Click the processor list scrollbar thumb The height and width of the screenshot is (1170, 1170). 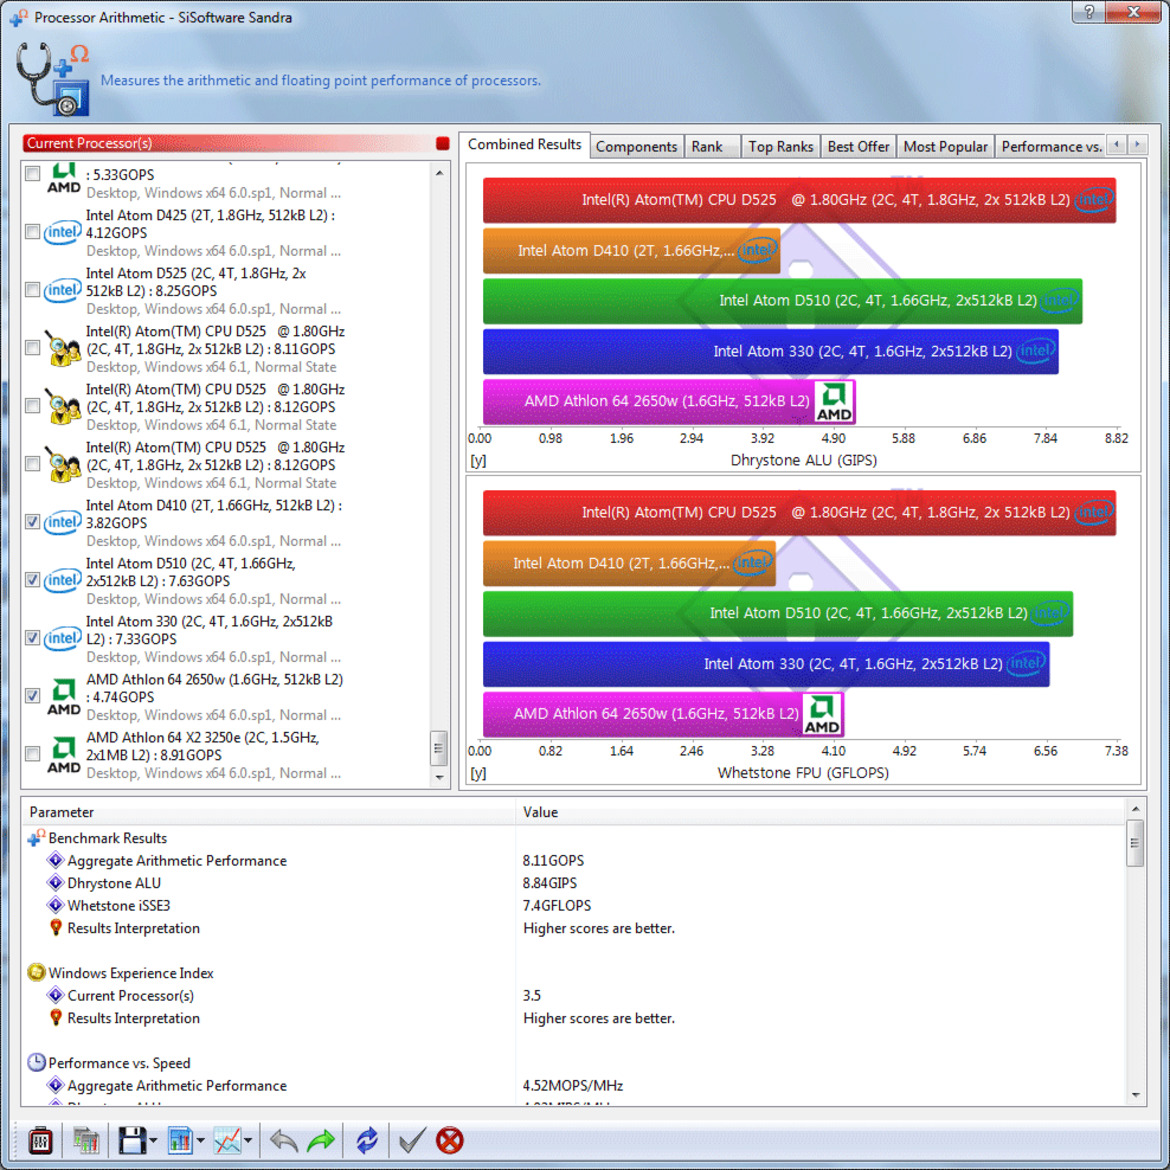coord(439,748)
